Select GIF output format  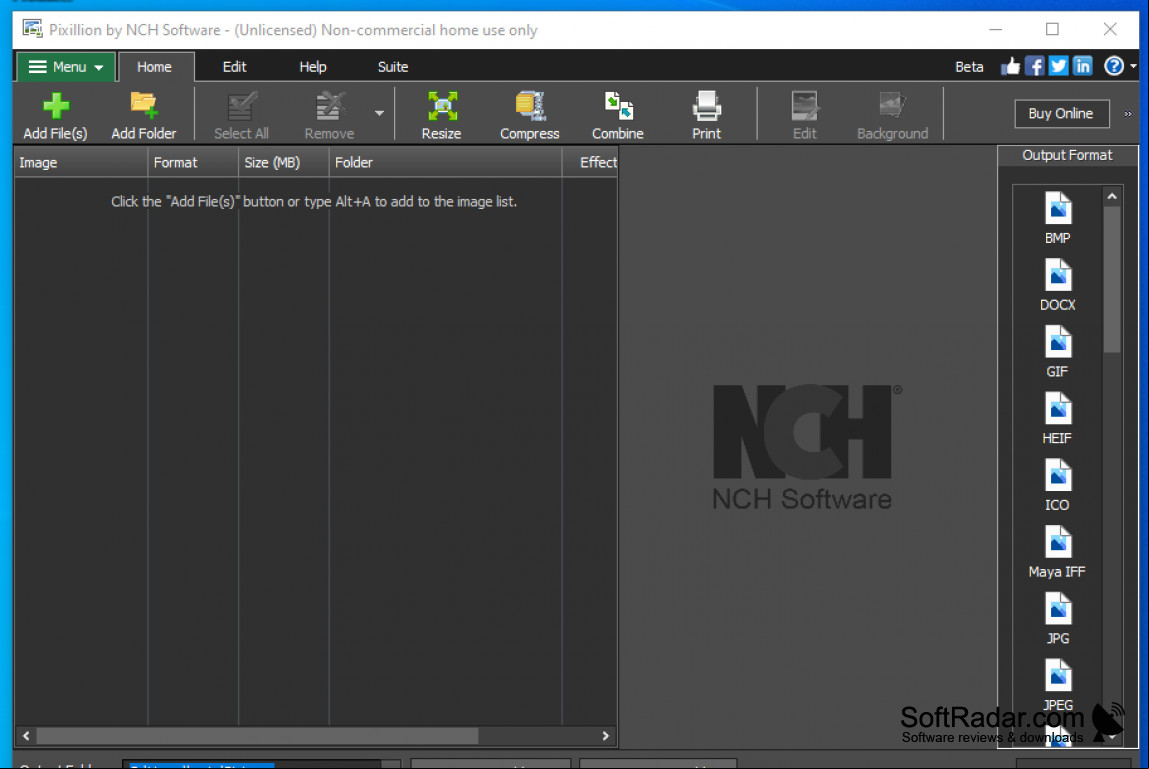tap(1057, 351)
